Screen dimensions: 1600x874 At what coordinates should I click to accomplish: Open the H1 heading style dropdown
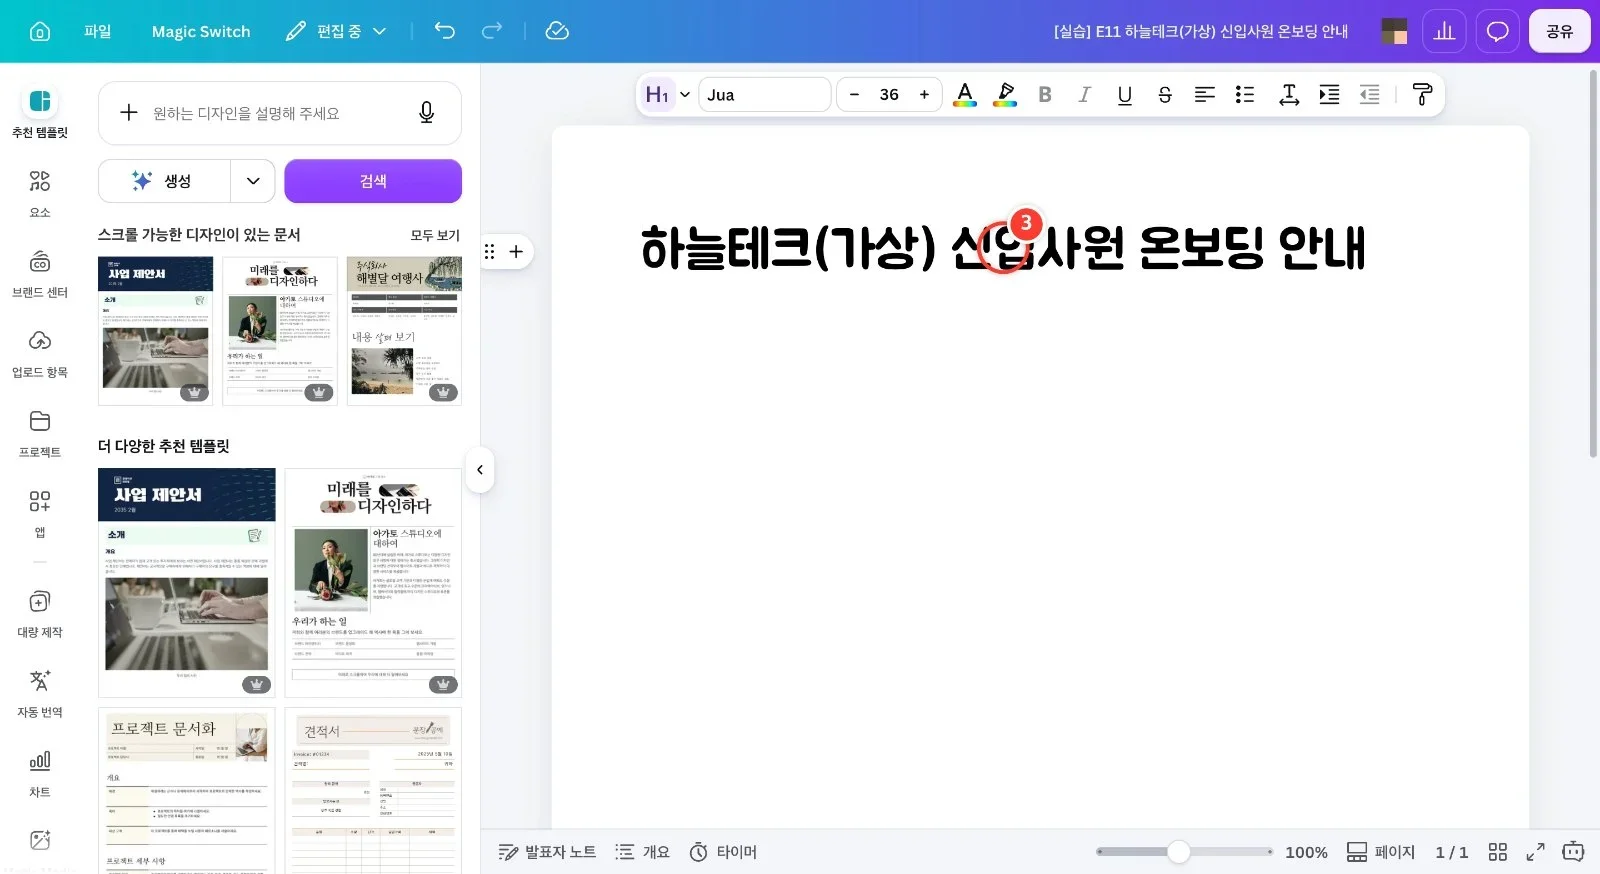tap(667, 95)
